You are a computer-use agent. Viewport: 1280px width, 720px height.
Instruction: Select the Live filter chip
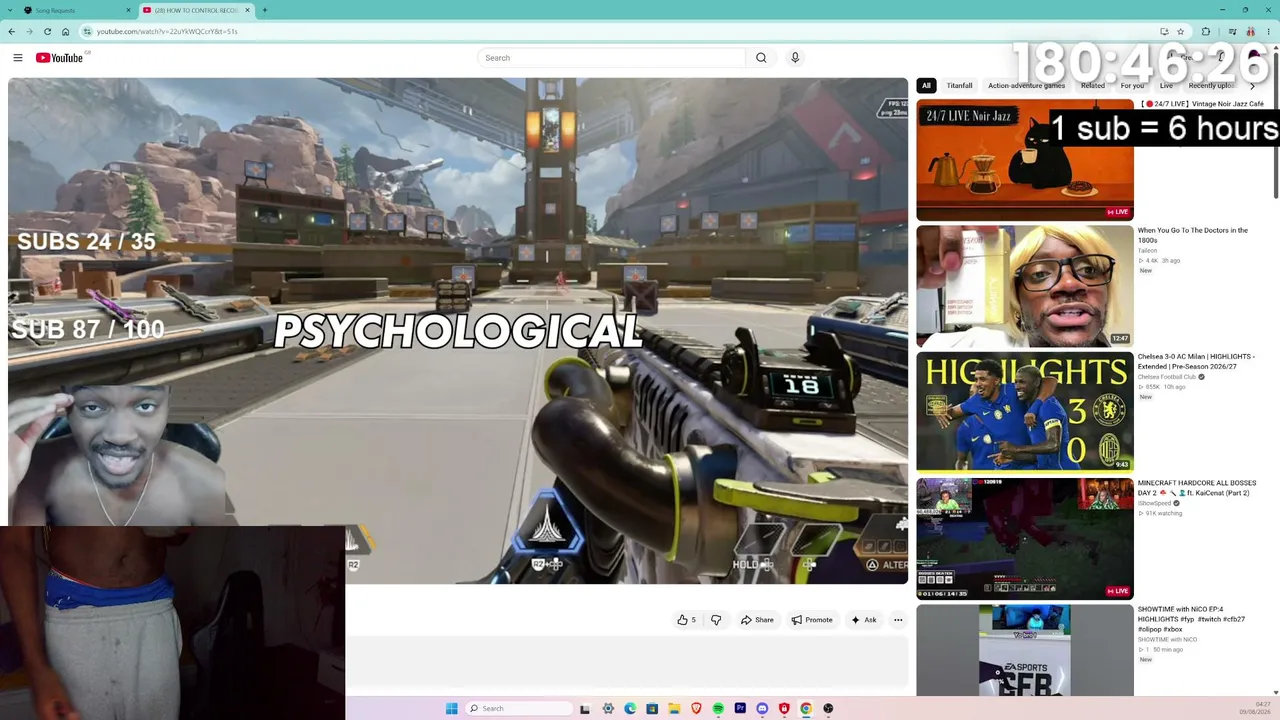pos(1166,86)
